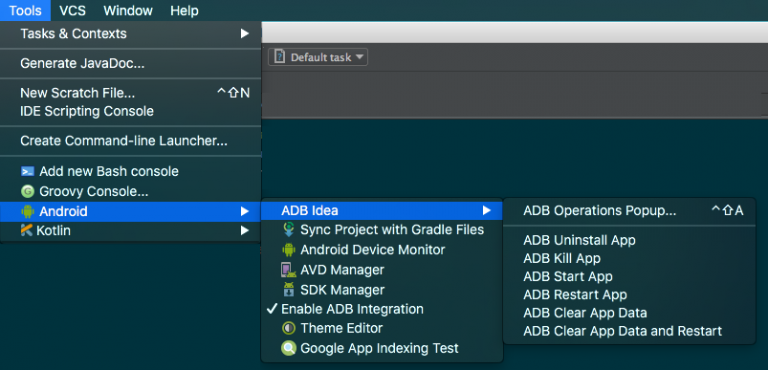Click the SDK Manager download icon
Image resolution: width=768 pixels, height=370 pixels.
(289, 290)
